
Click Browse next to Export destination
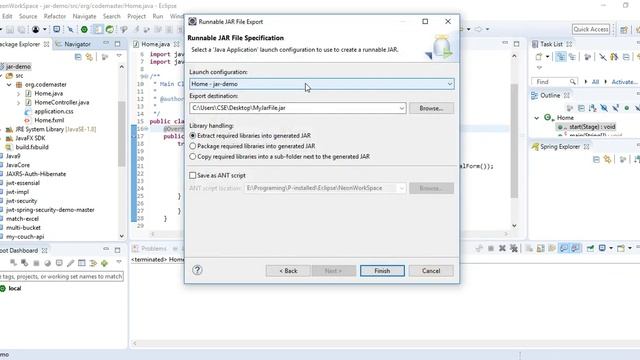pos(431,108)
